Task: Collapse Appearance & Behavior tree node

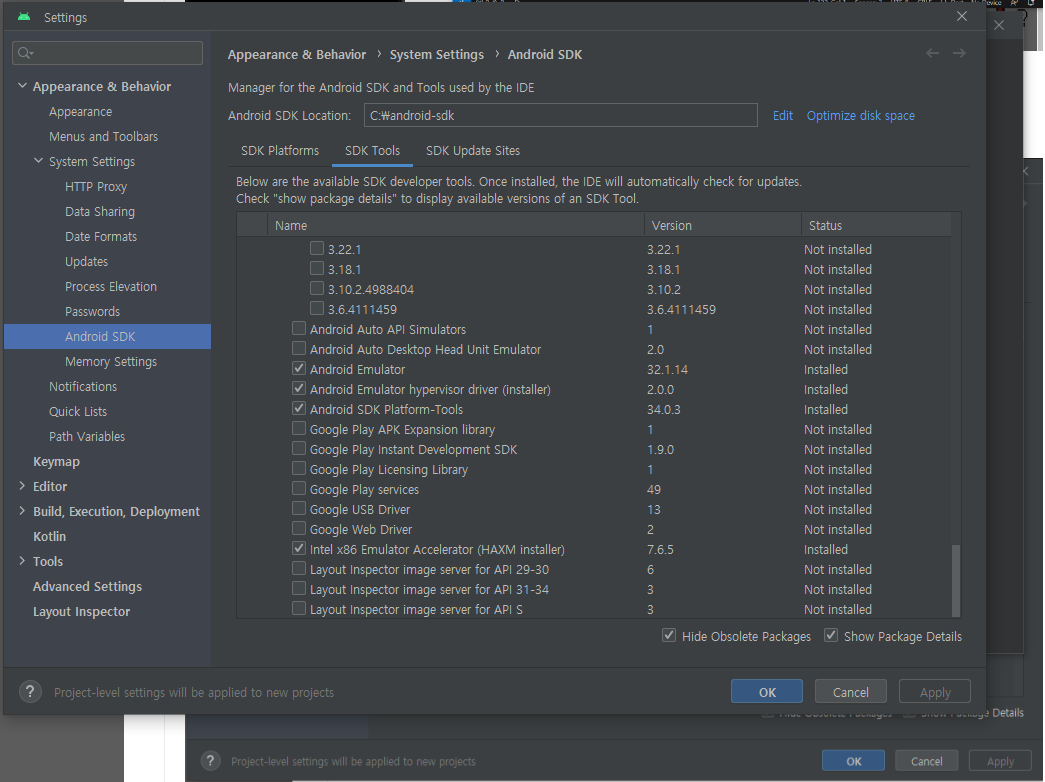Action: [22, 86]
